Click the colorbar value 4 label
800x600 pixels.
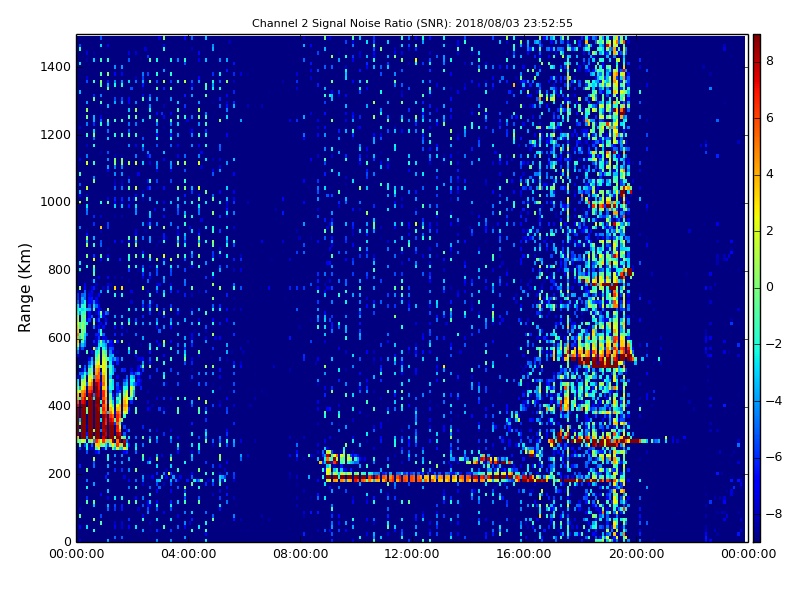[770, 174]
